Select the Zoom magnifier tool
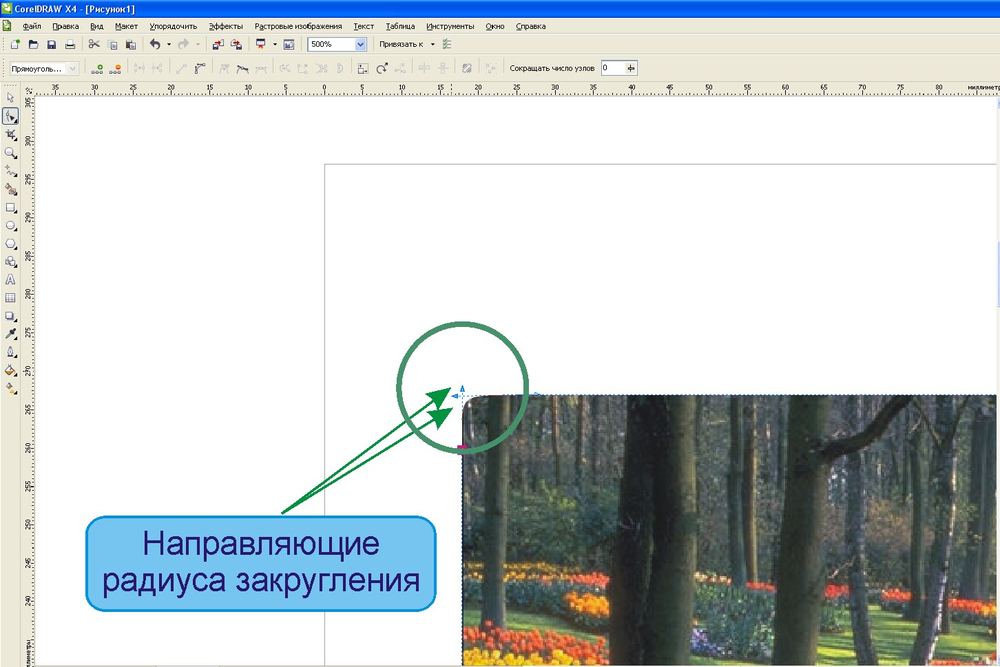 pyautogui.click(x=10, y=153)
